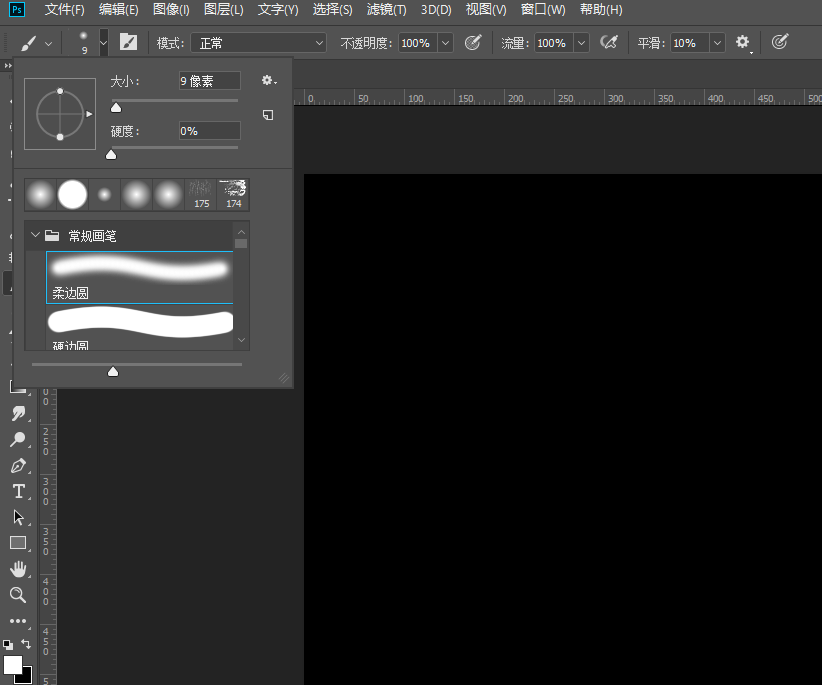Select the Hand tool
The image size is (822, 685).
pyautogui.click(x=18, y=569)
